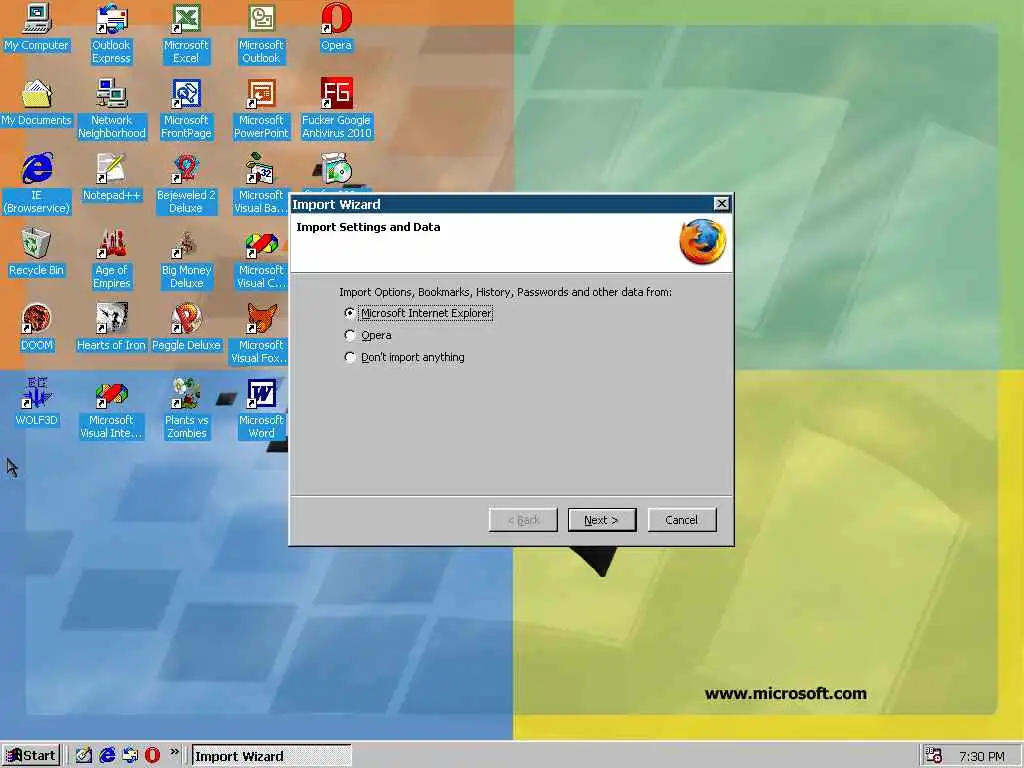Image resolution: width=1024 pixels, height=768 pixels.
Task: Click the Import Wizard taskbar button
Action: pos(272,756)
